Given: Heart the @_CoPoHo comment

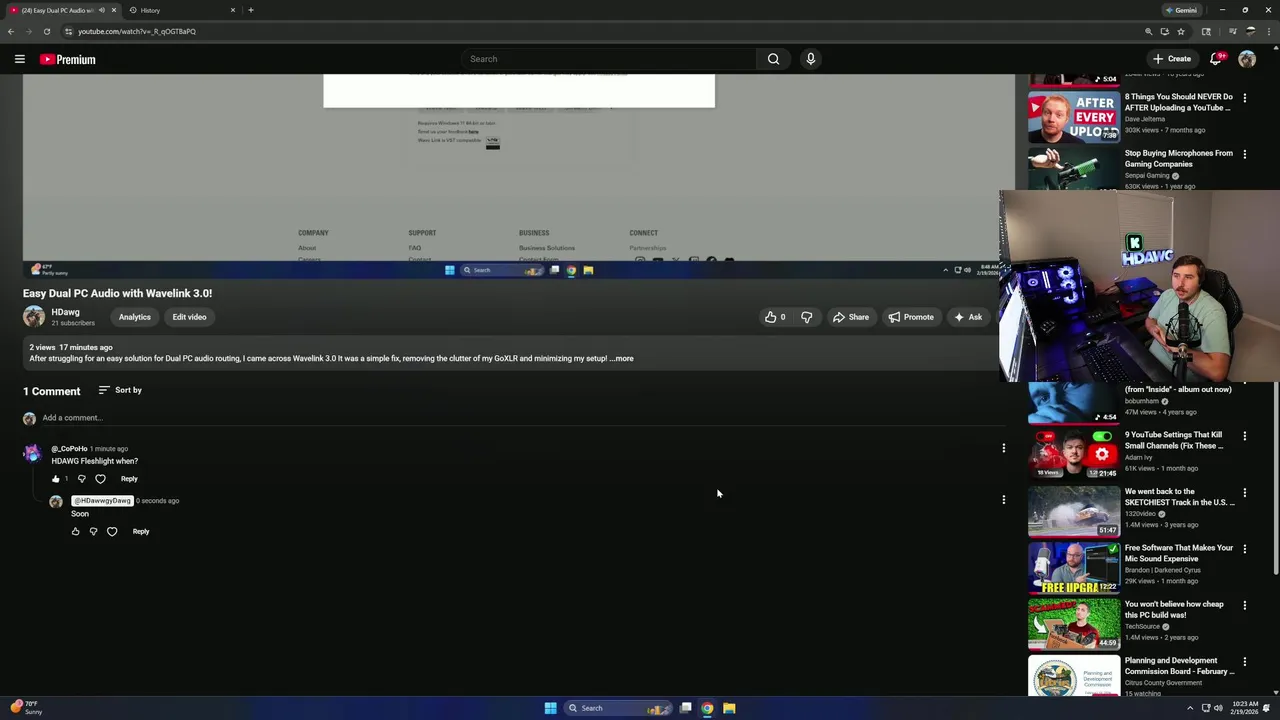Looking at the screenshot, I should (100, 479).
